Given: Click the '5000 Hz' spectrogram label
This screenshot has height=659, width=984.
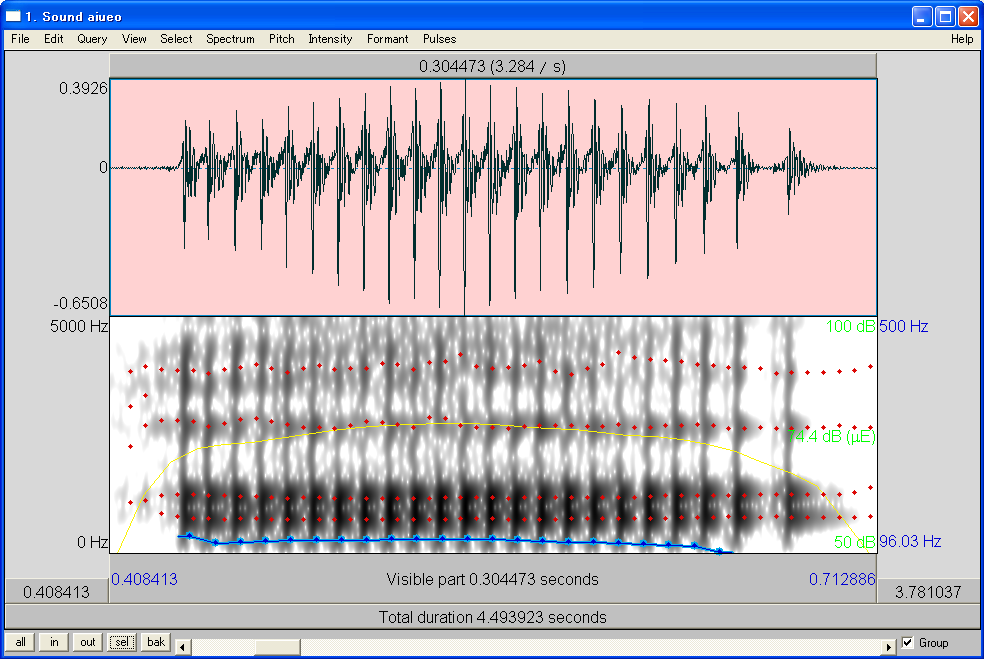Looking at the screenshot, I should pos(79,326).
